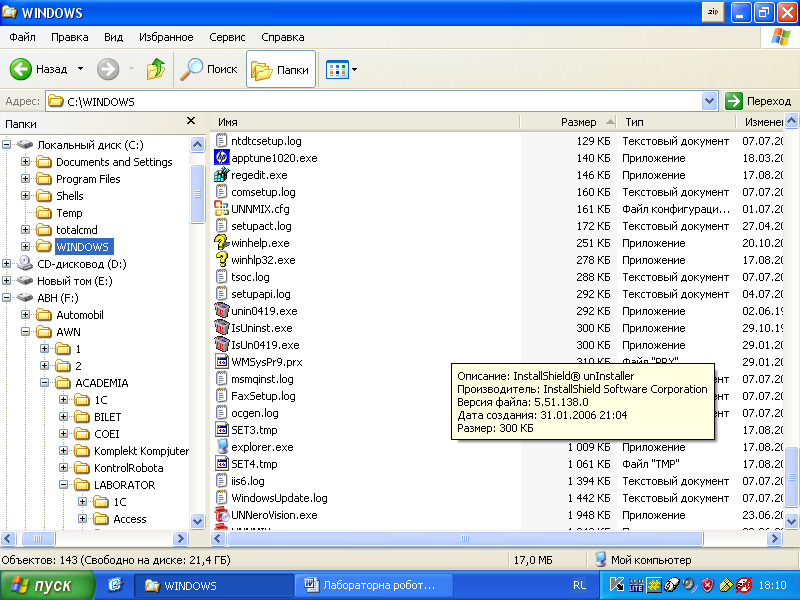
Task: Select the WMSysPr9.prx file icon
Action: (x=221, y=362)
